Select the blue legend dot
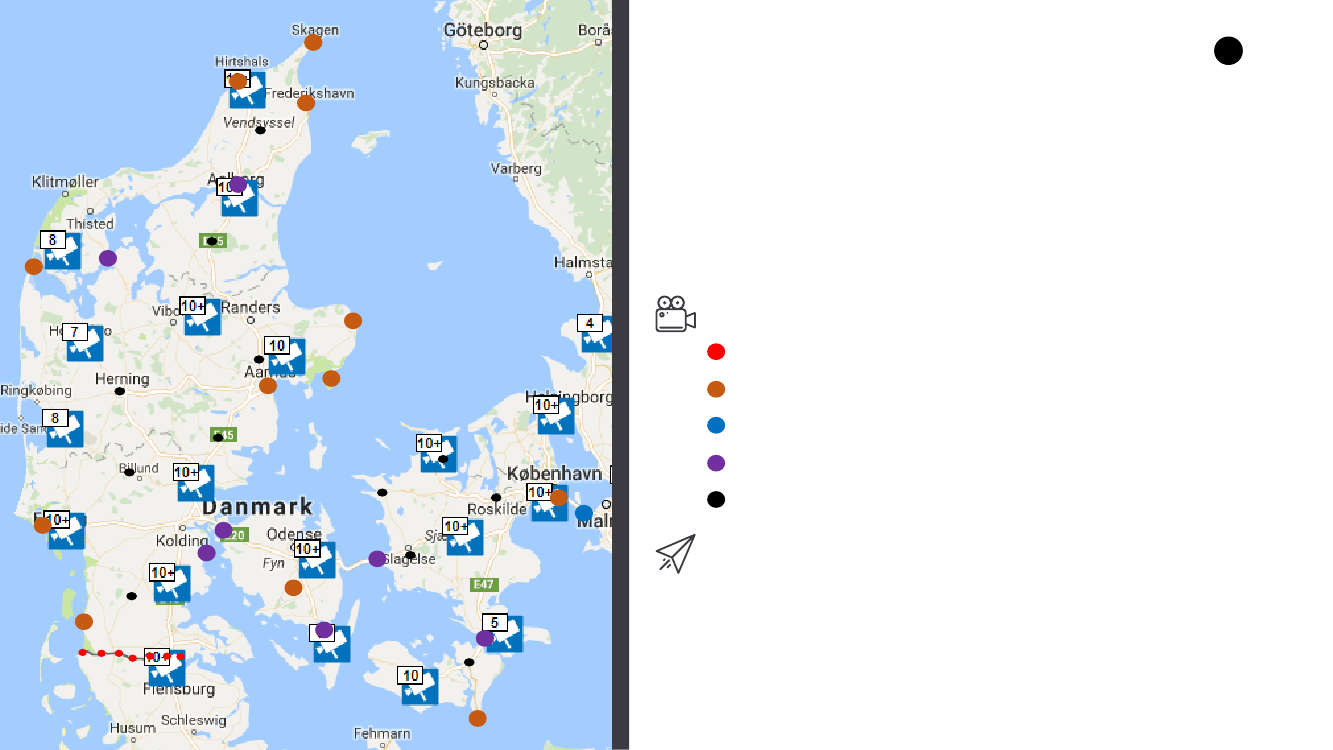1333x750 pixels. [x=715, y=425]
